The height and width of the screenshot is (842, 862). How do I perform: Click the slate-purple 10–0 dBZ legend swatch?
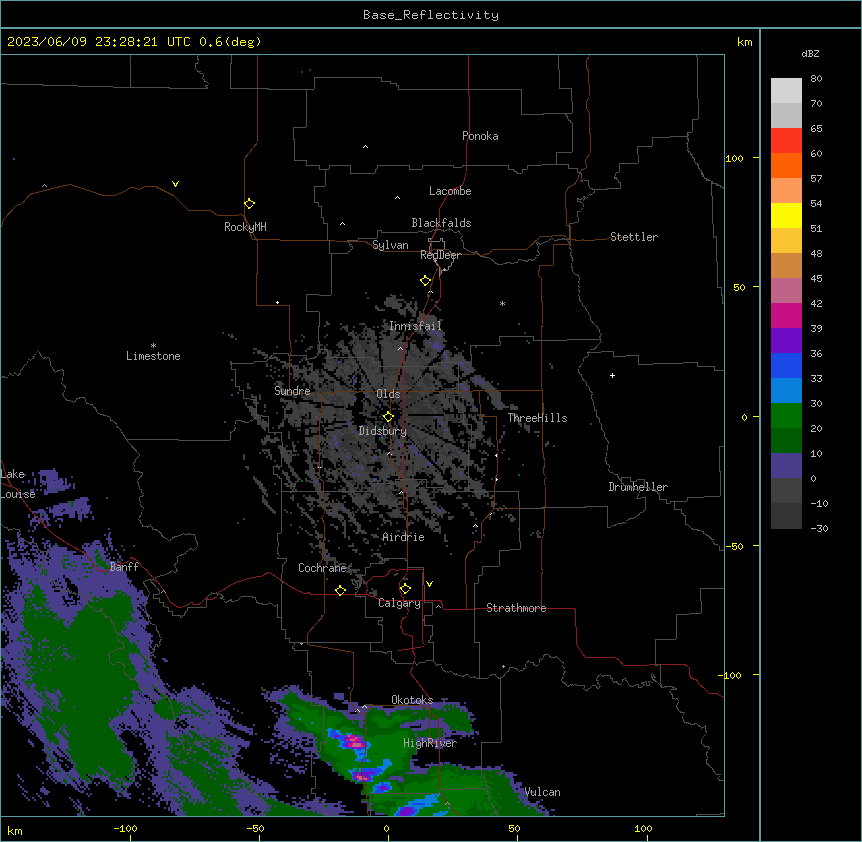pyautogui.click(x=786, y=466)
